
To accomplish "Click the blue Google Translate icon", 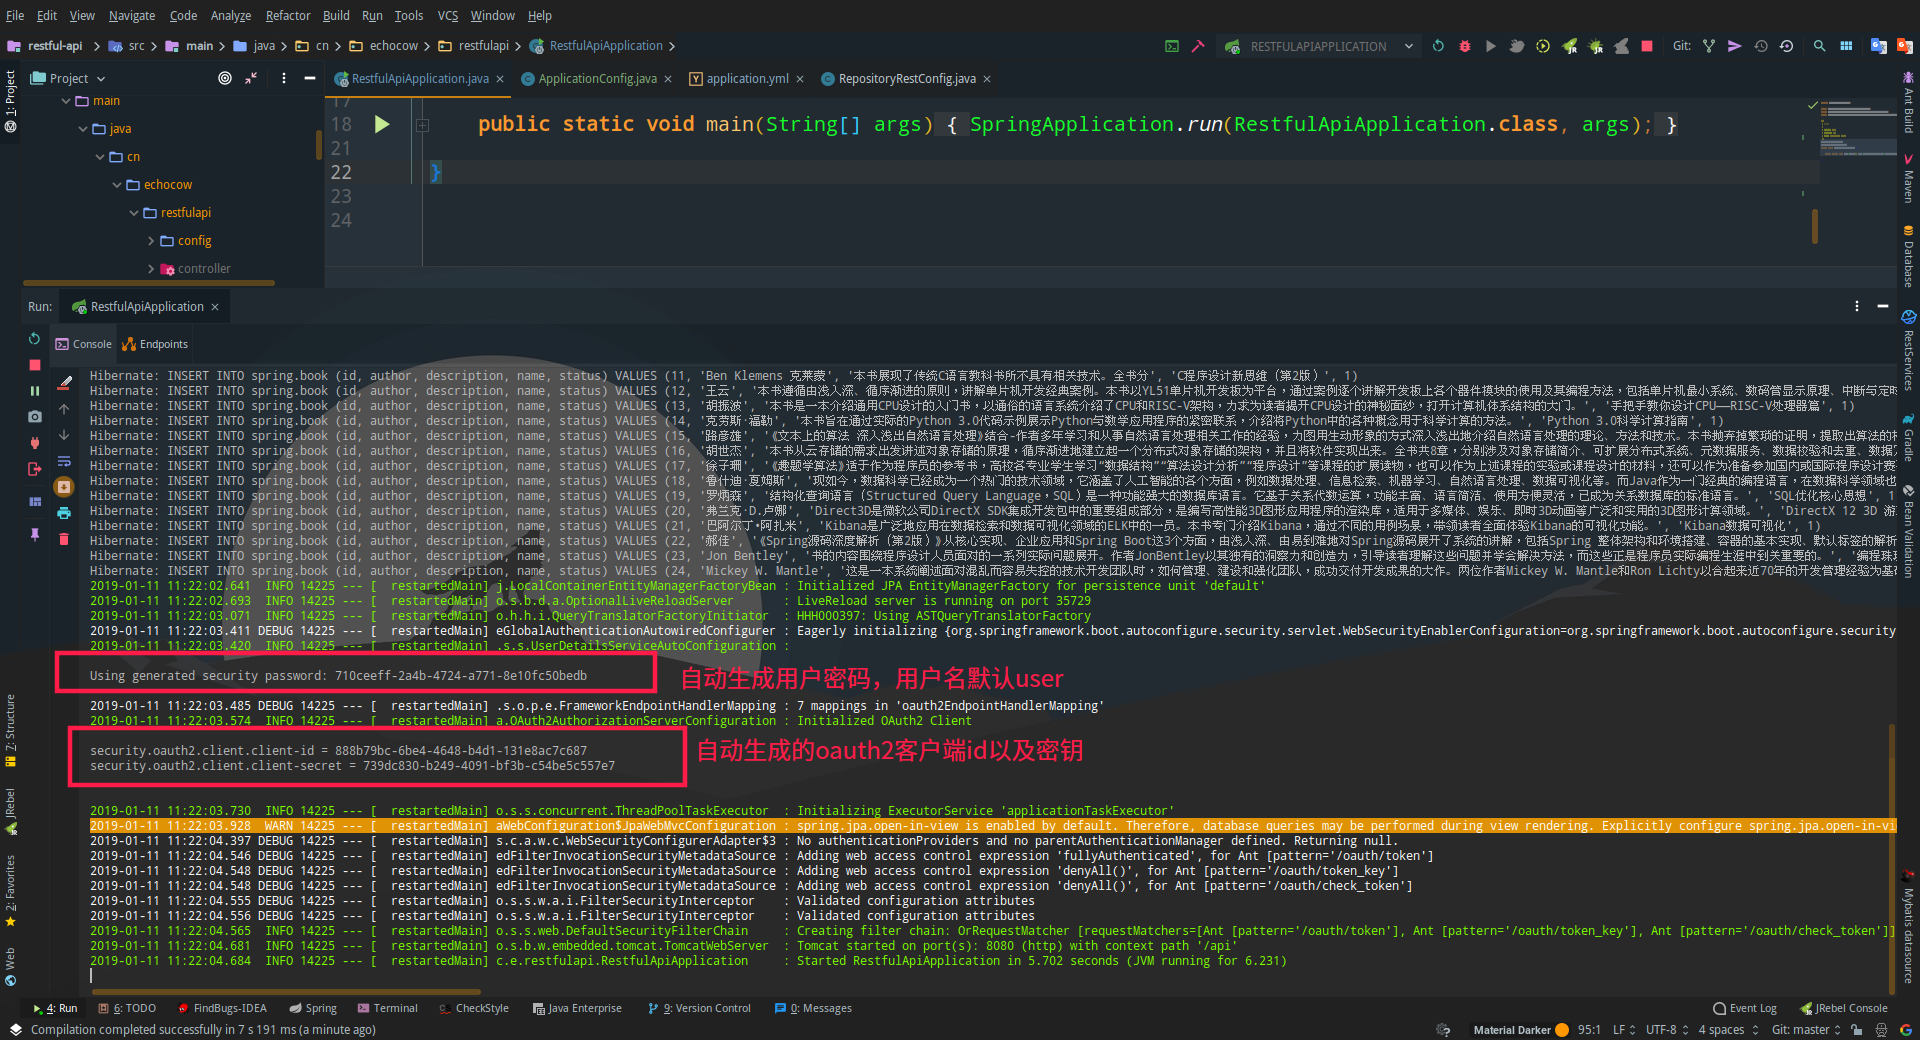I will [1878, 46].
